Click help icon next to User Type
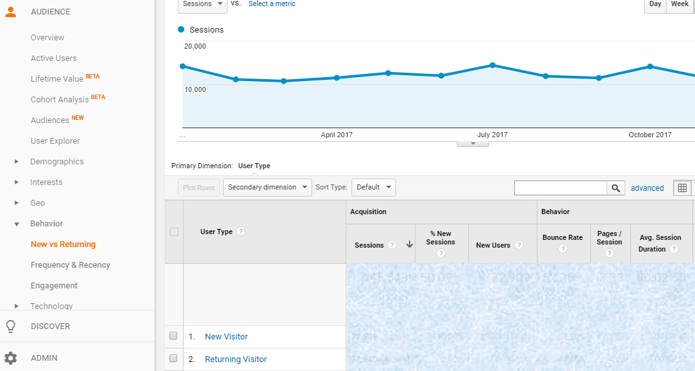Screen dimensions: 695x371 pyautogui.click(x=241, y=231)
